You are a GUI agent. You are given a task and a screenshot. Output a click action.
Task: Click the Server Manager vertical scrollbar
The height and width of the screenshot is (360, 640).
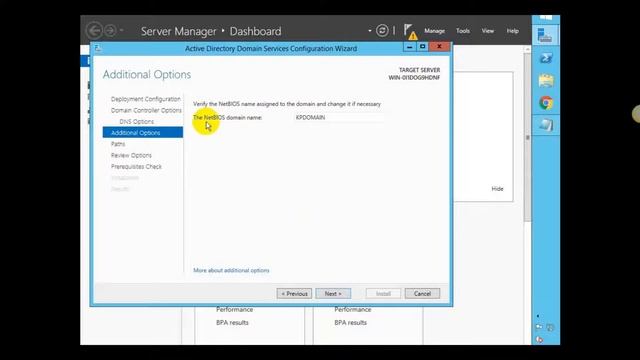527,138
